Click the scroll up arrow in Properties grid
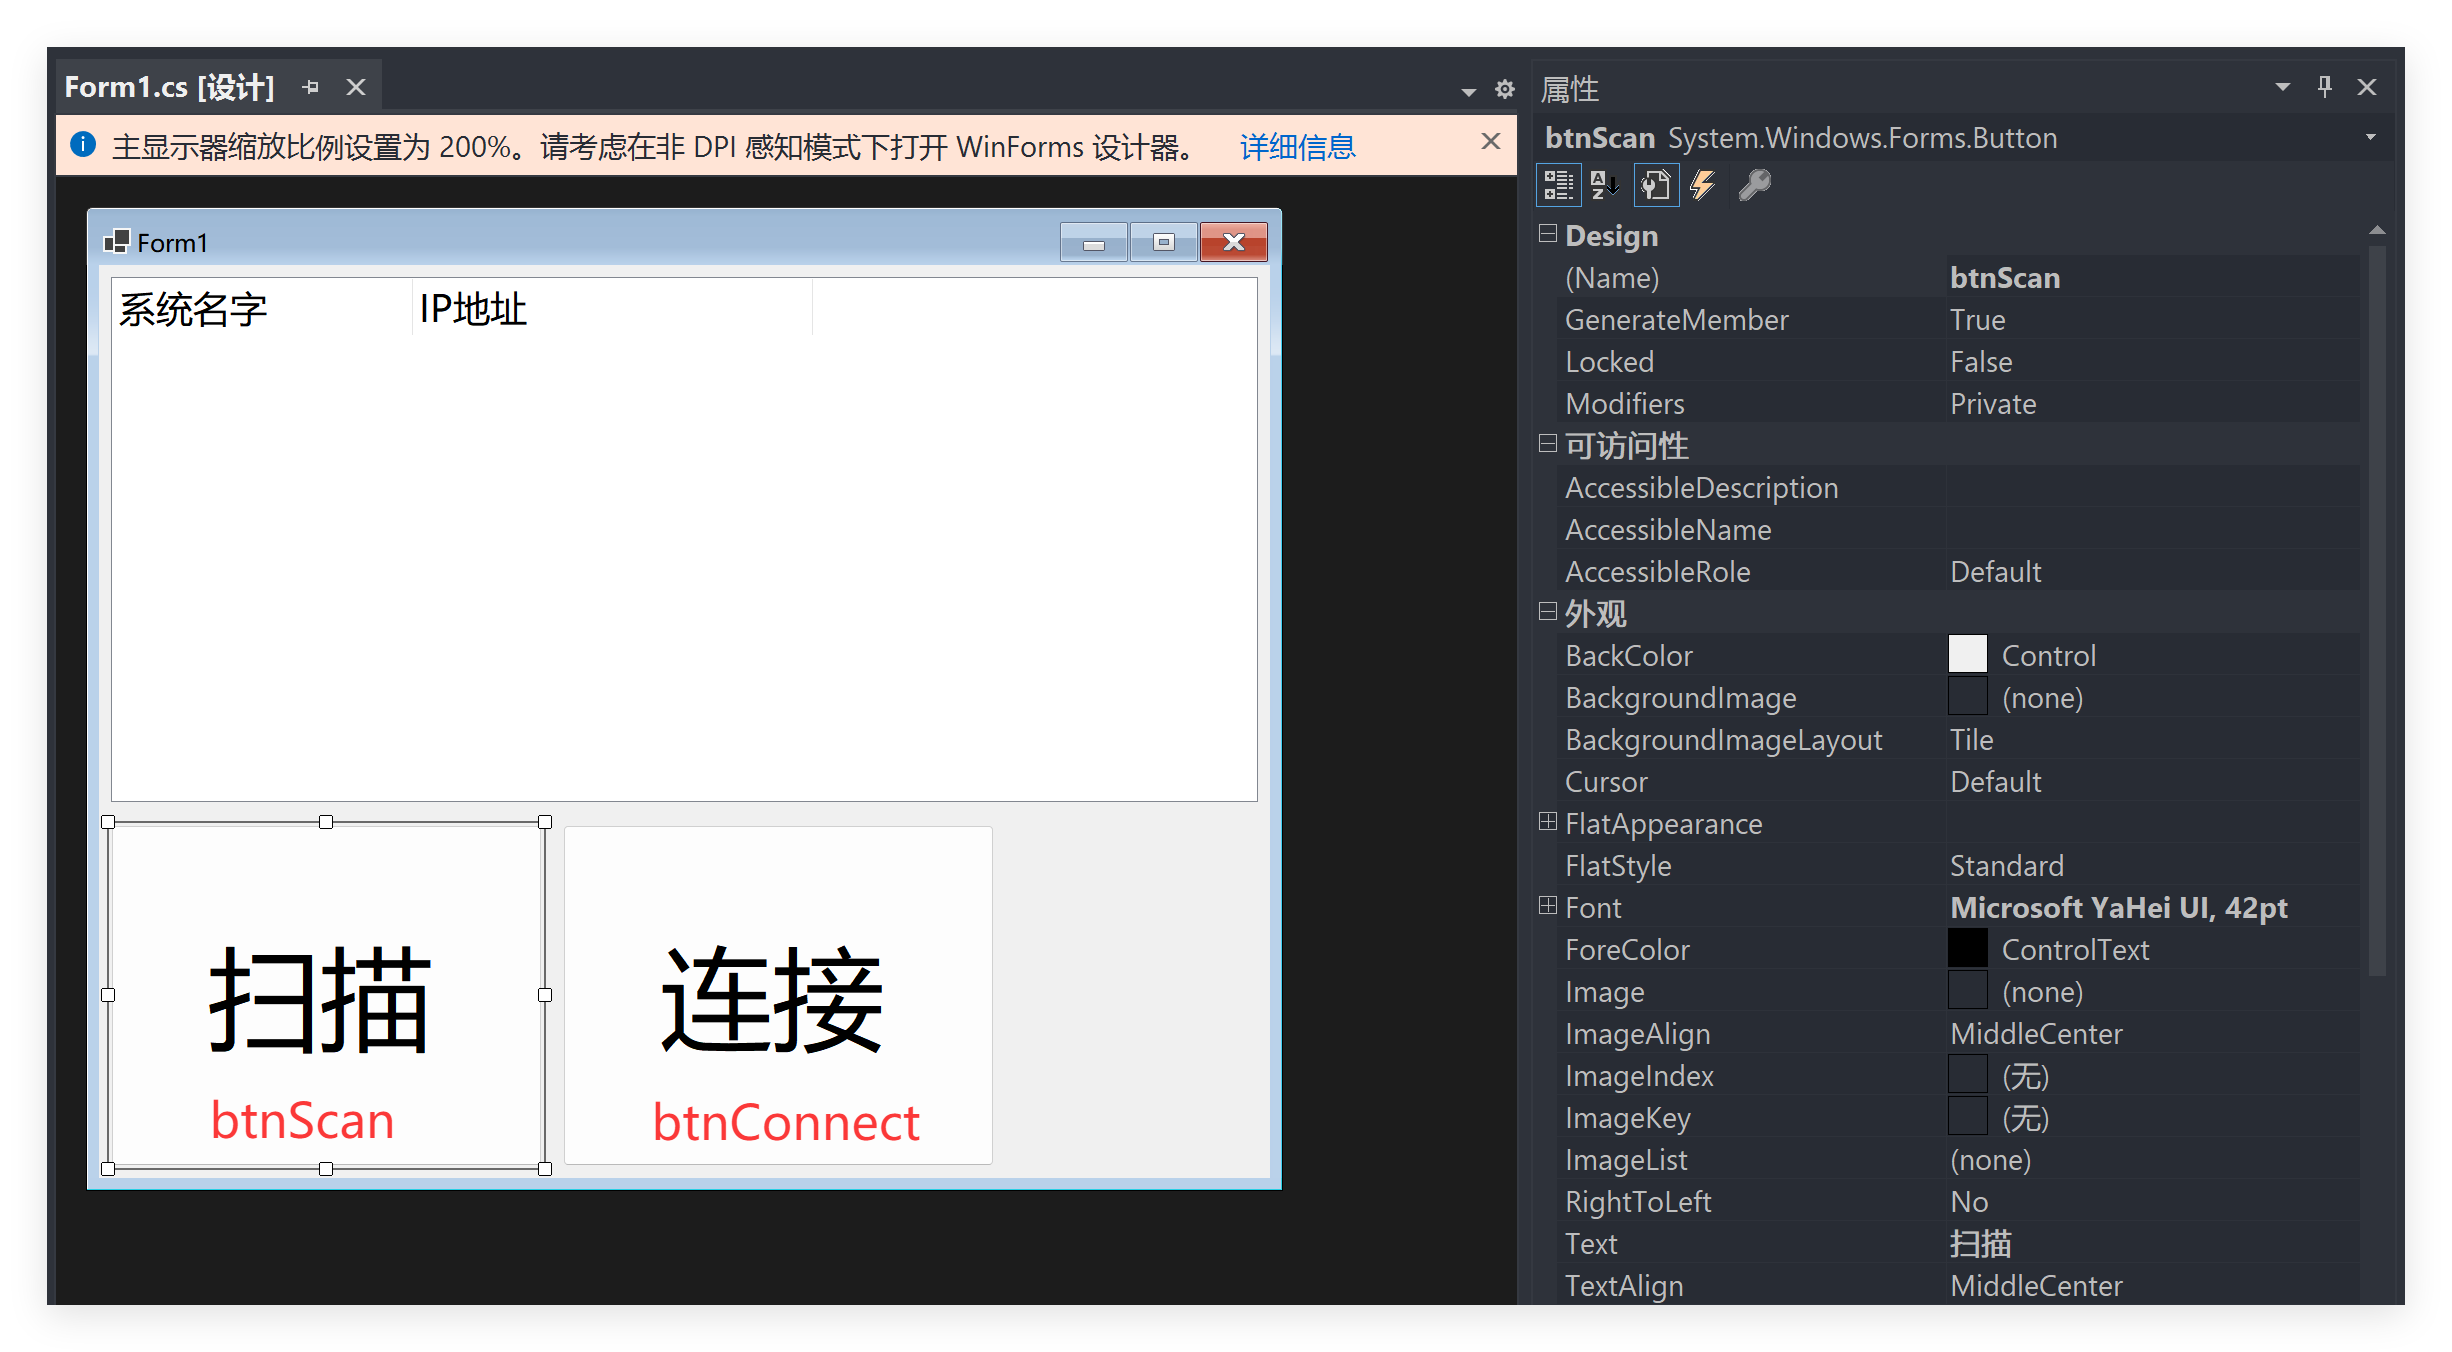Viewport: 2452px width, 1352px height. click(x=2377, y=231)
